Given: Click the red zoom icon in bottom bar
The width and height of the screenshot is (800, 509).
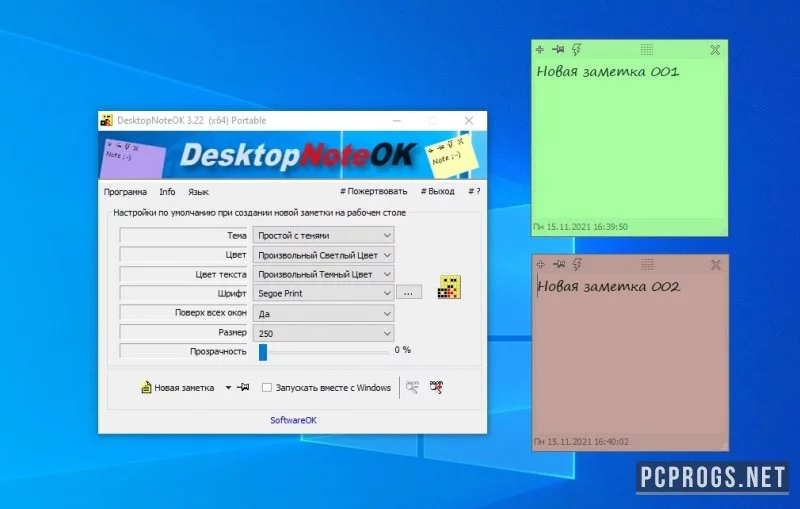Looking at the screenshot, I should tap(436, 387).
